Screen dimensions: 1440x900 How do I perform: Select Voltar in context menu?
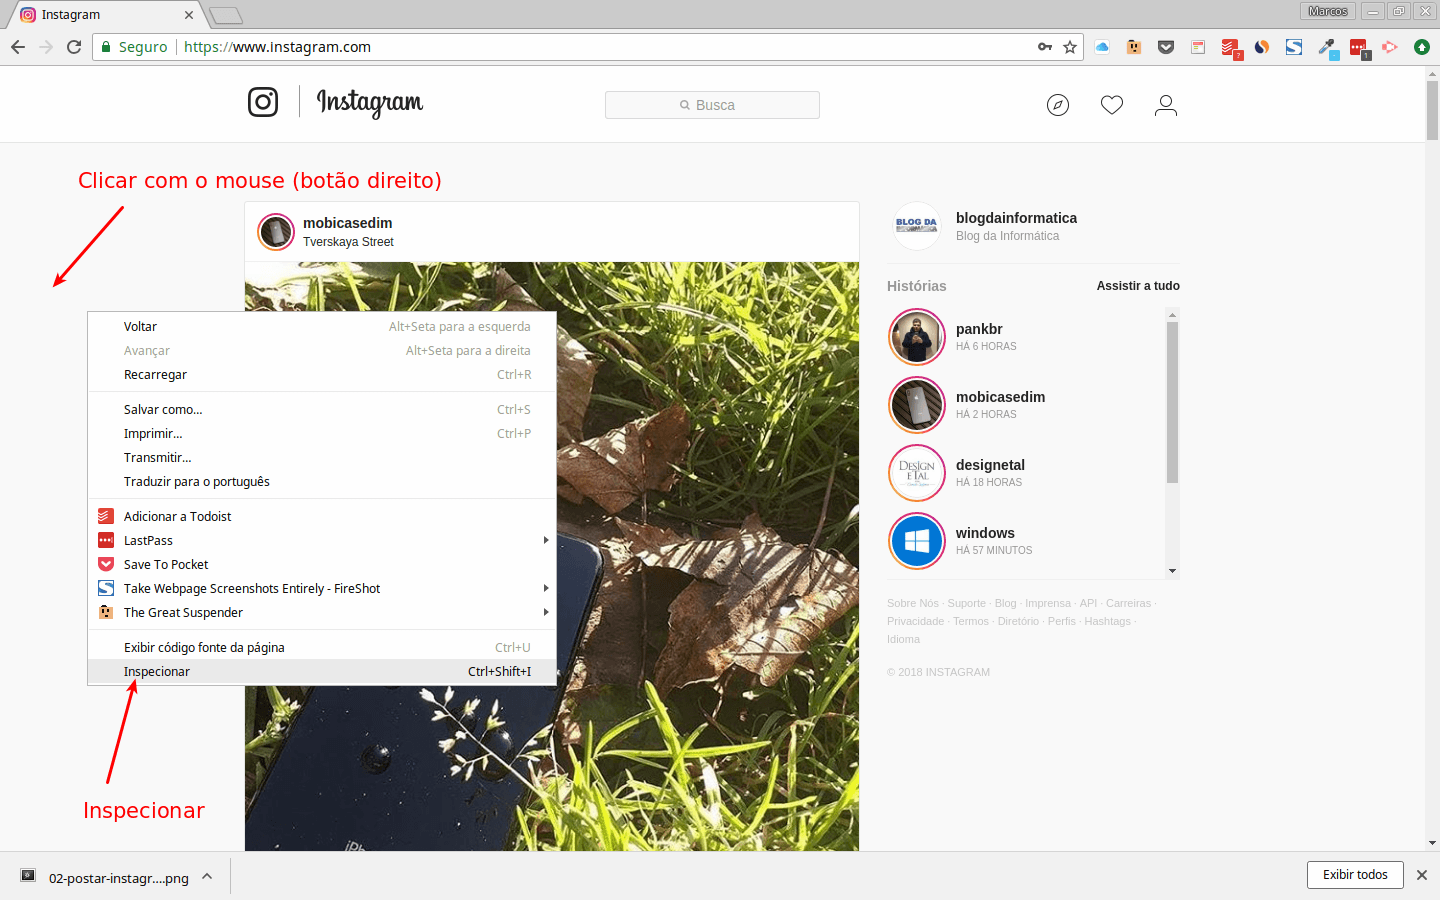(322, 327)
